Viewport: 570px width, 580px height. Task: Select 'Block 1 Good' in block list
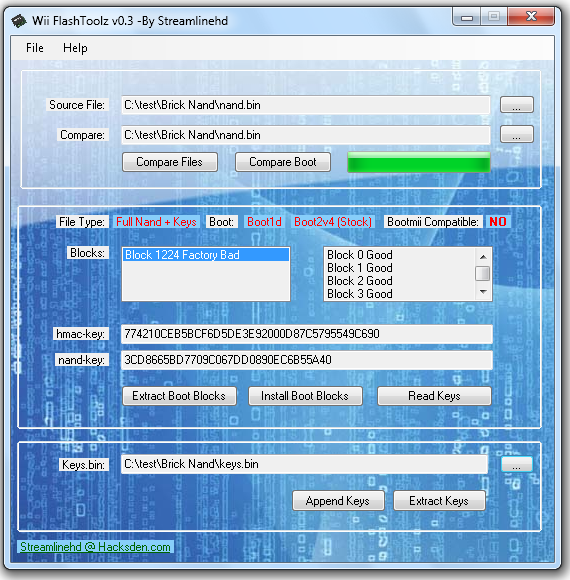pos(360,268)
